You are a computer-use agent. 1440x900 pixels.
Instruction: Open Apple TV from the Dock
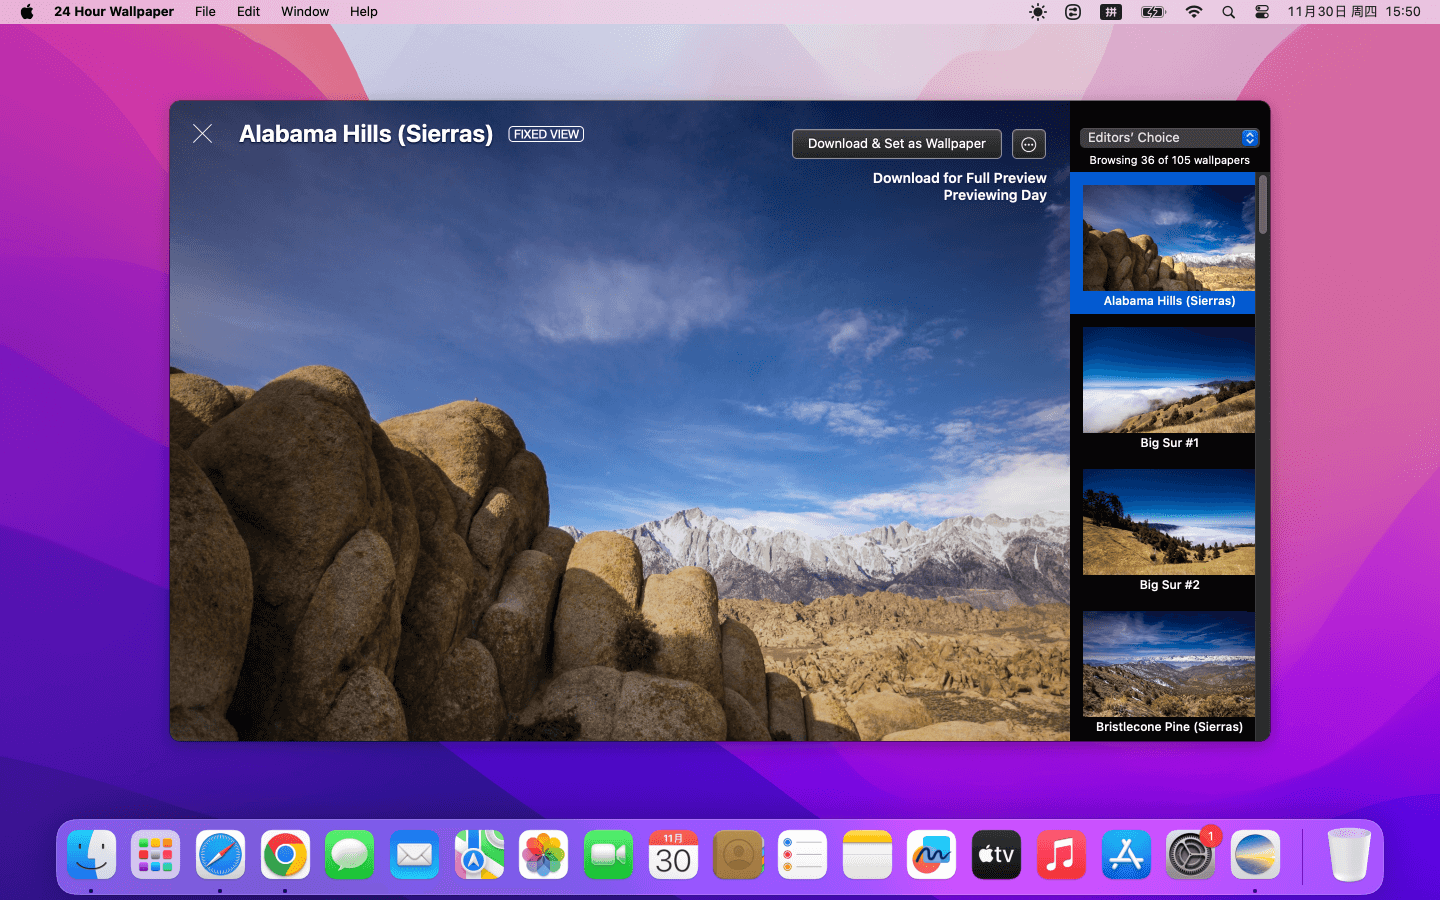(x=996, y=855)
